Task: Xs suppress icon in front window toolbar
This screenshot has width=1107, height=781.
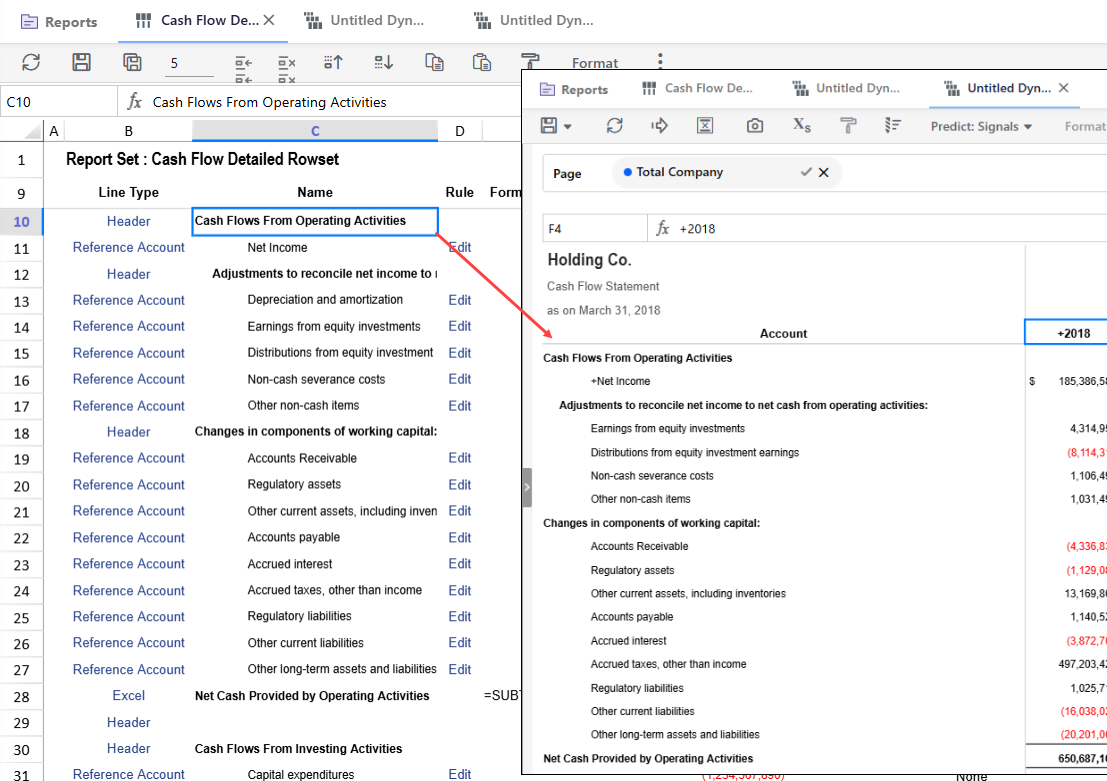Action: tap(801, 125)
